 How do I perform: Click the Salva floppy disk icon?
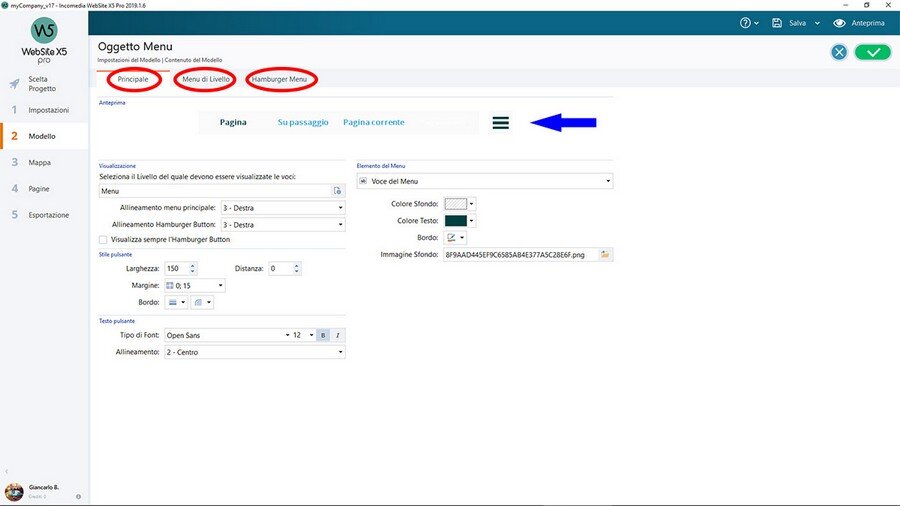click(x=777, y=23)
